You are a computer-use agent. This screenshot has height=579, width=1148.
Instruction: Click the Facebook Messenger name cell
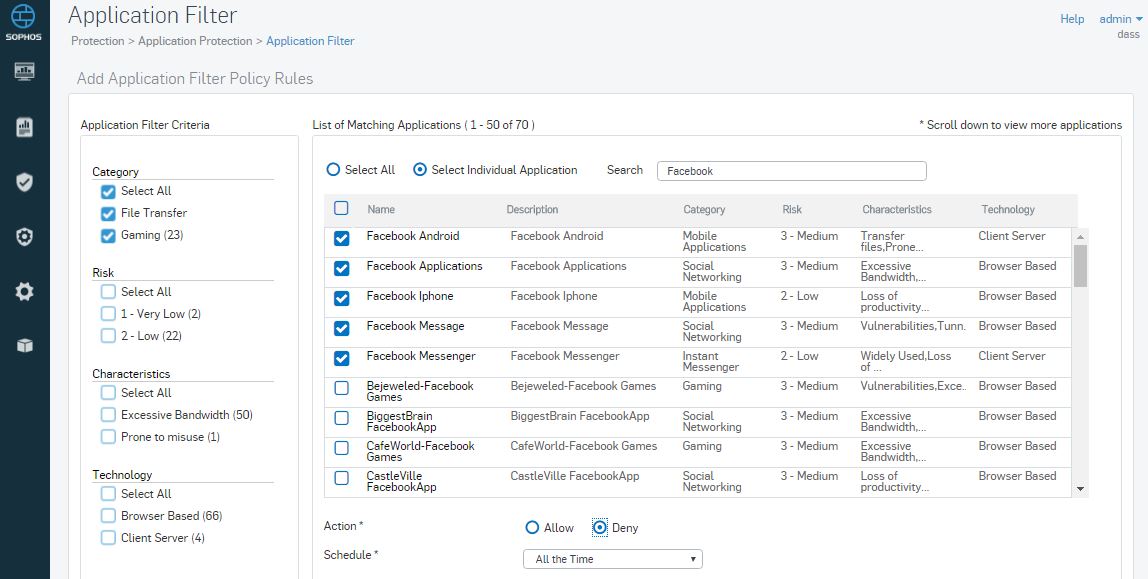421,356
